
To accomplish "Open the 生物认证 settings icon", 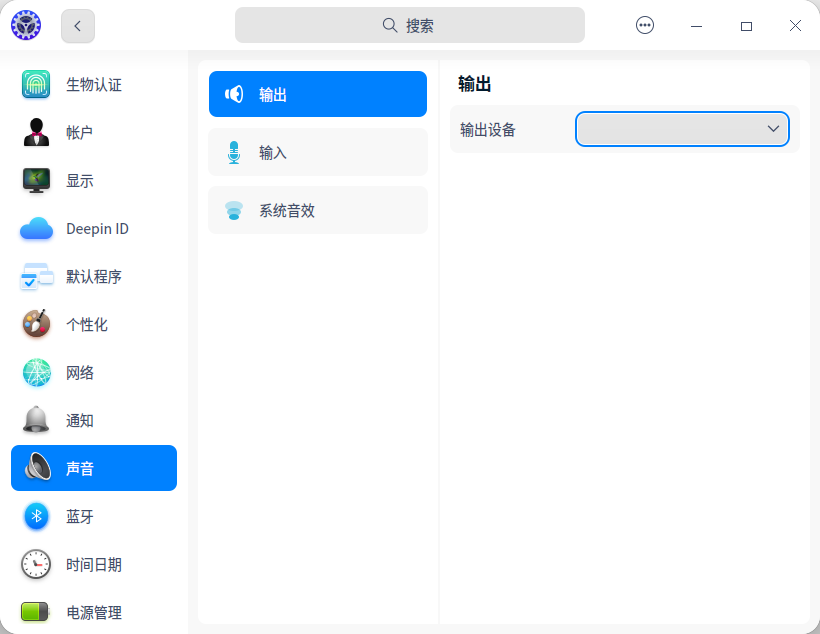I will [x=35, y=85].
